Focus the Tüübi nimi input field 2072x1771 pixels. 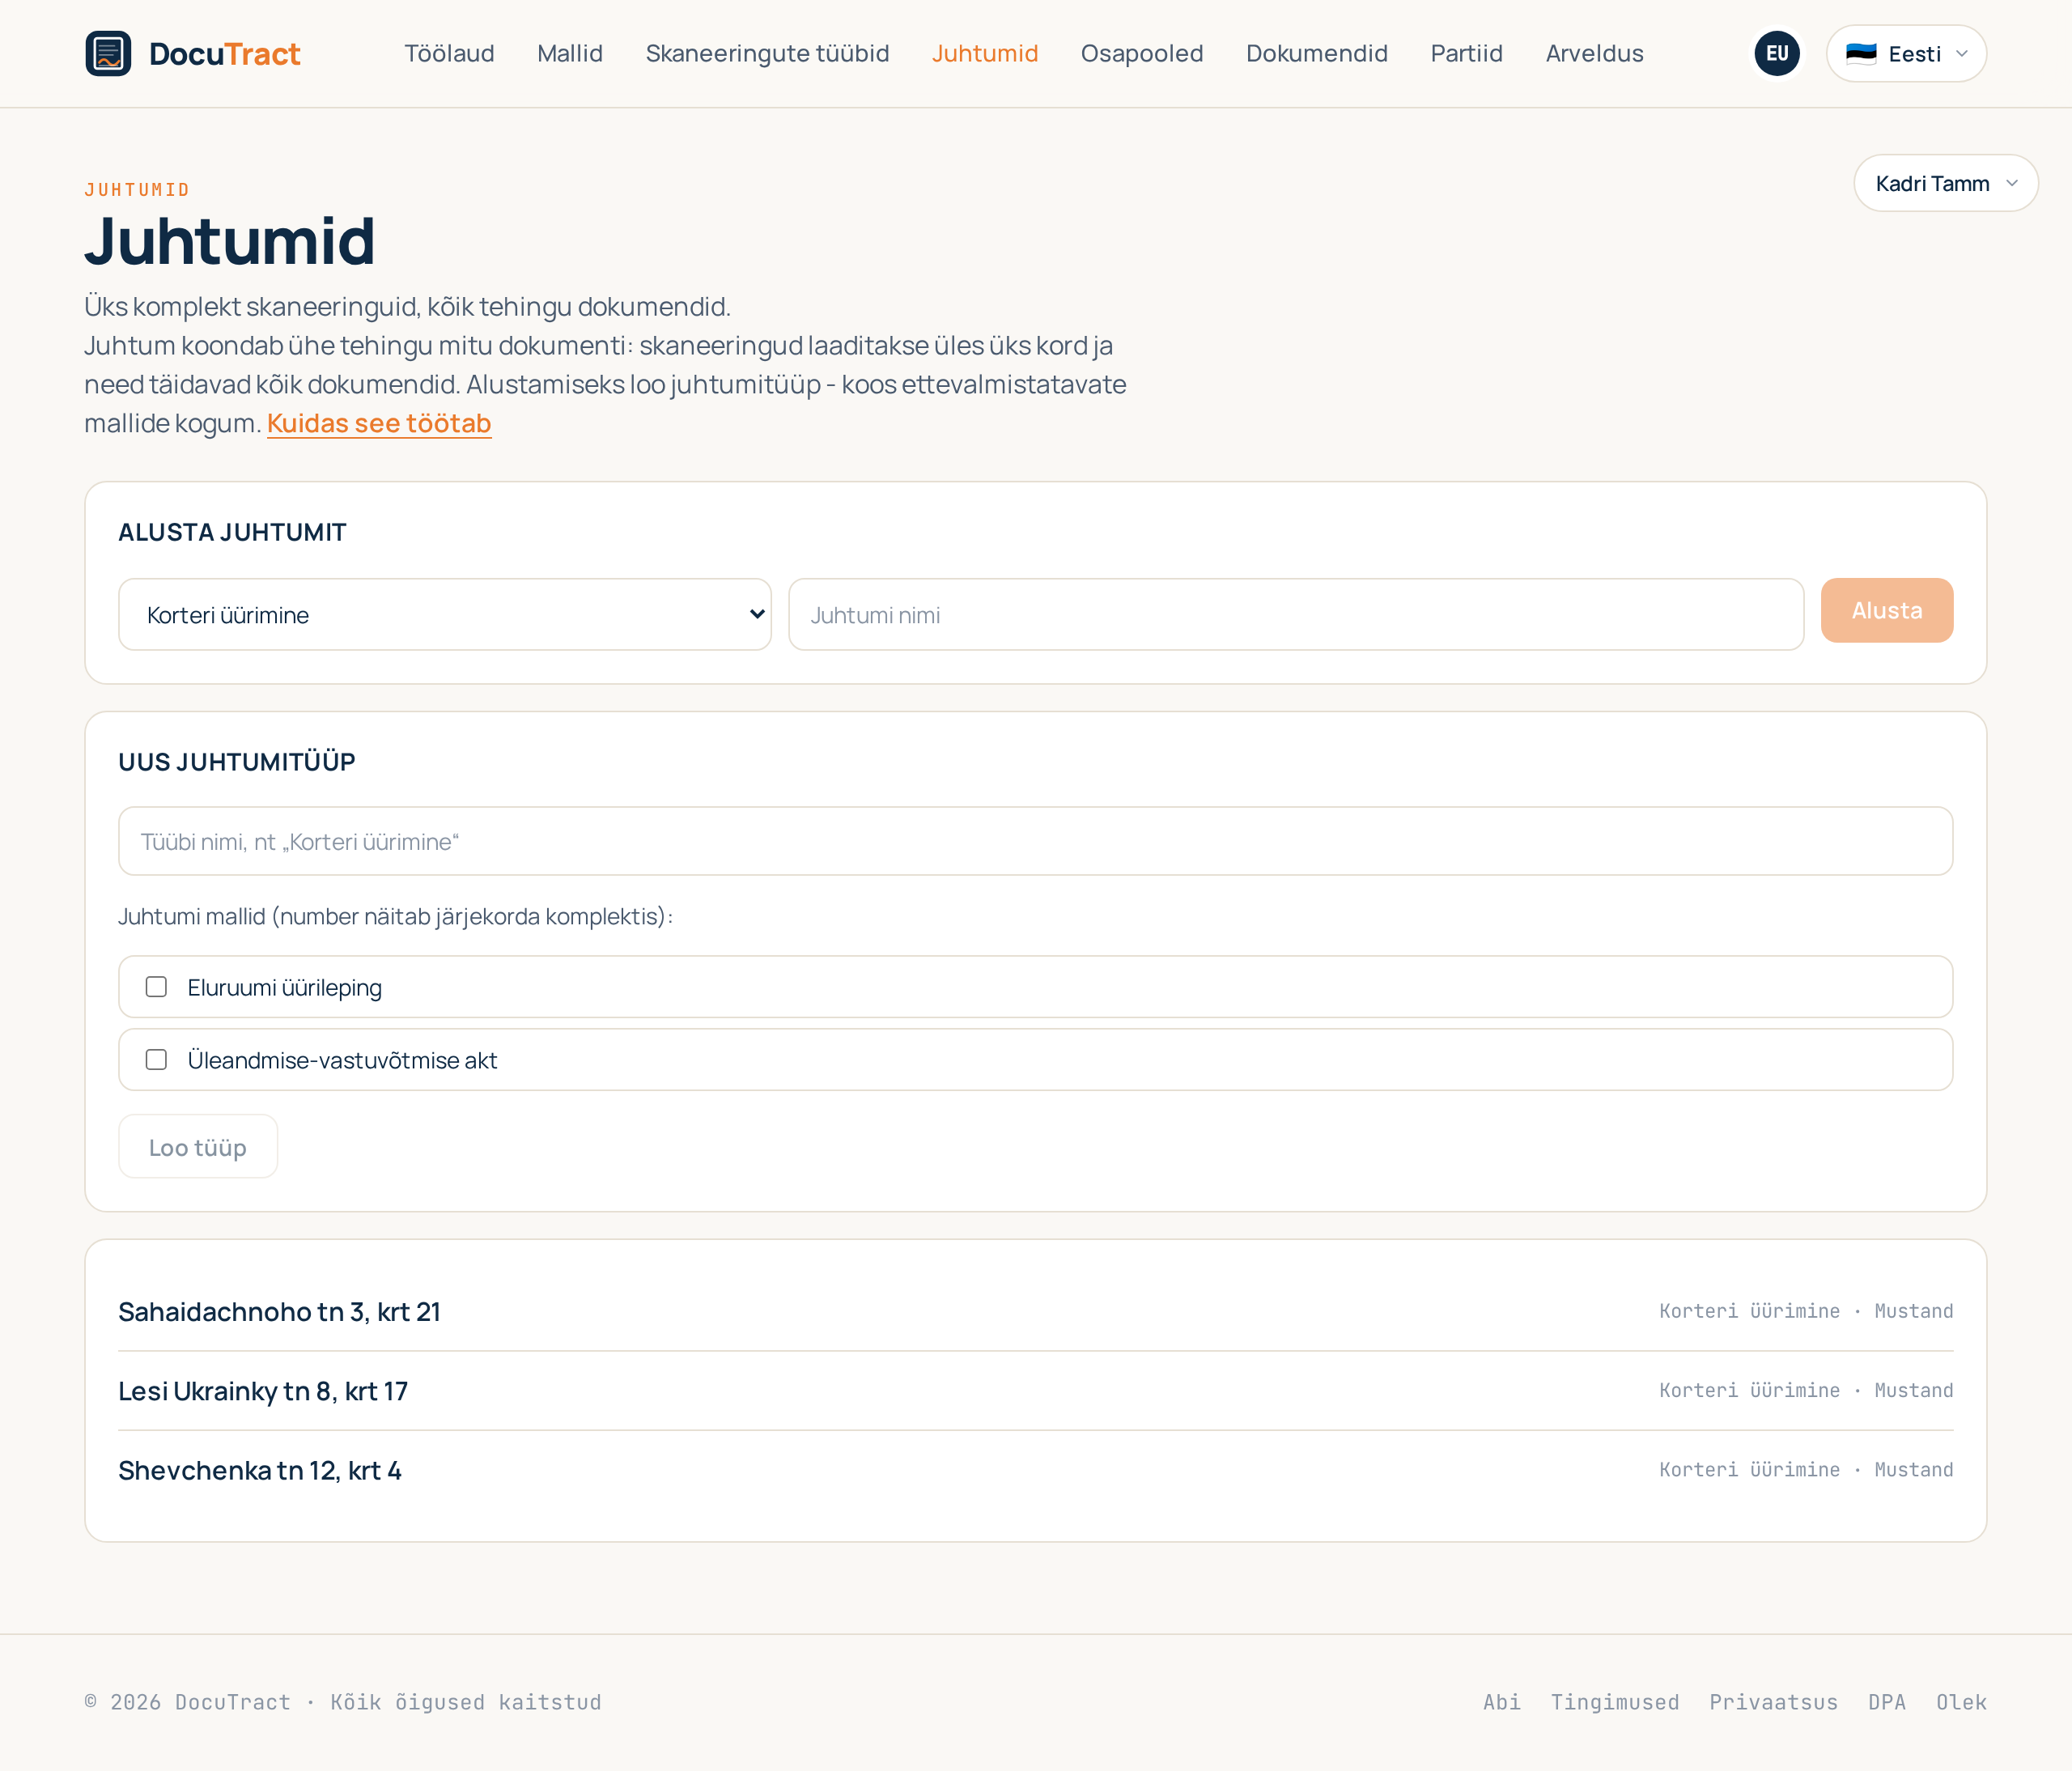[1035, 841]
